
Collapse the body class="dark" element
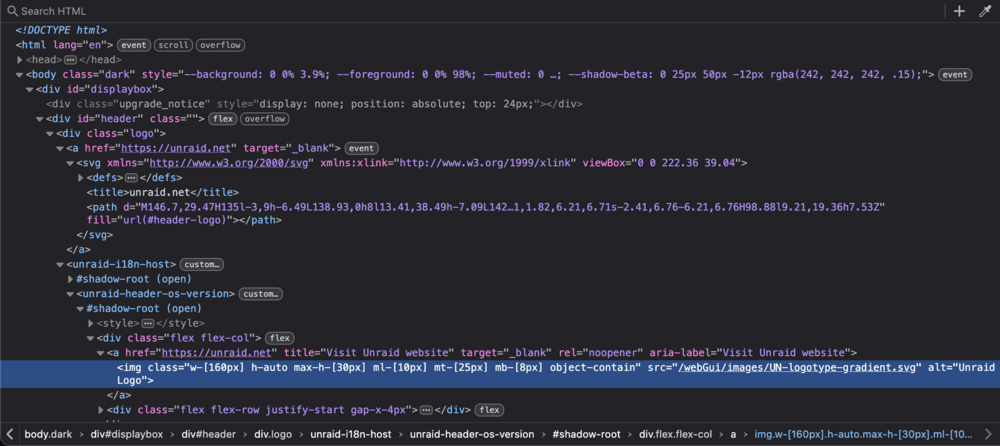19,75
